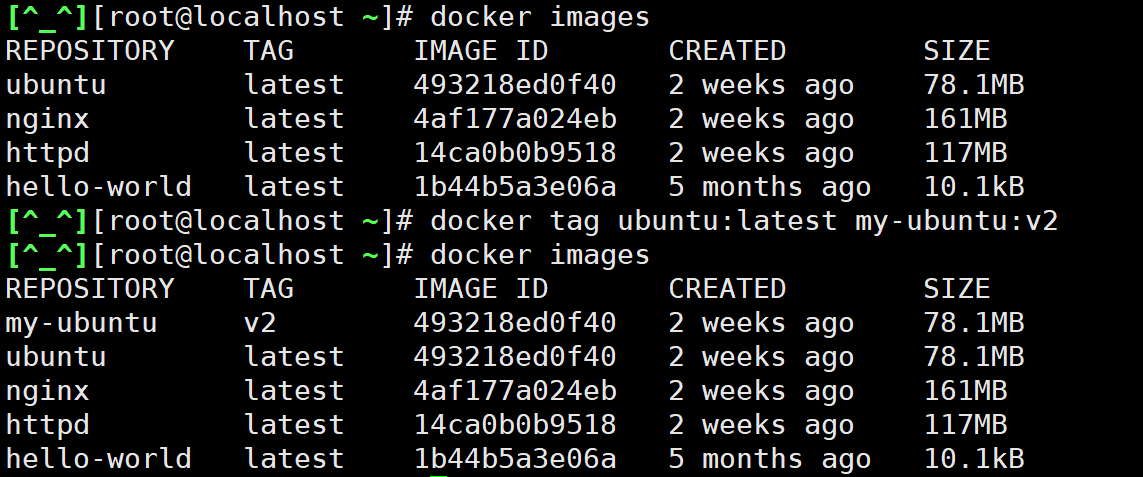Click '2 weeks ago' in the my-ubuntu row
The image size is (1143, 477).
(x=761, y=323)
